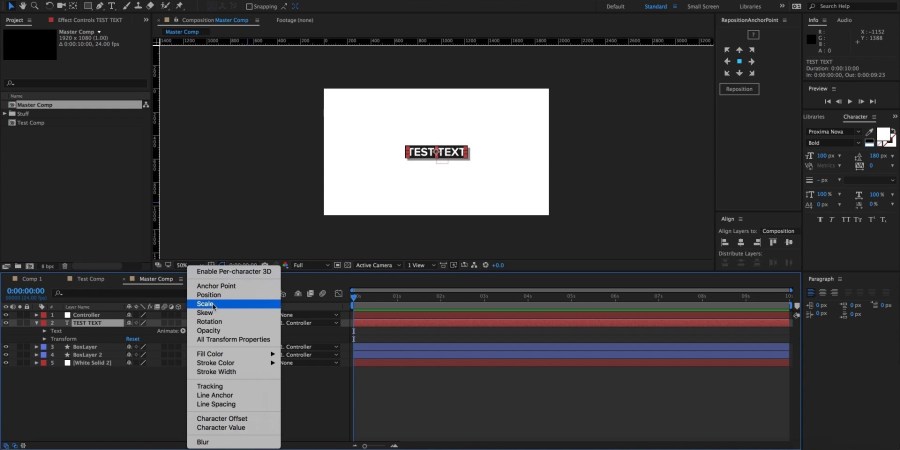Open the Active Camera dropdown

click(x=377, y=265)
